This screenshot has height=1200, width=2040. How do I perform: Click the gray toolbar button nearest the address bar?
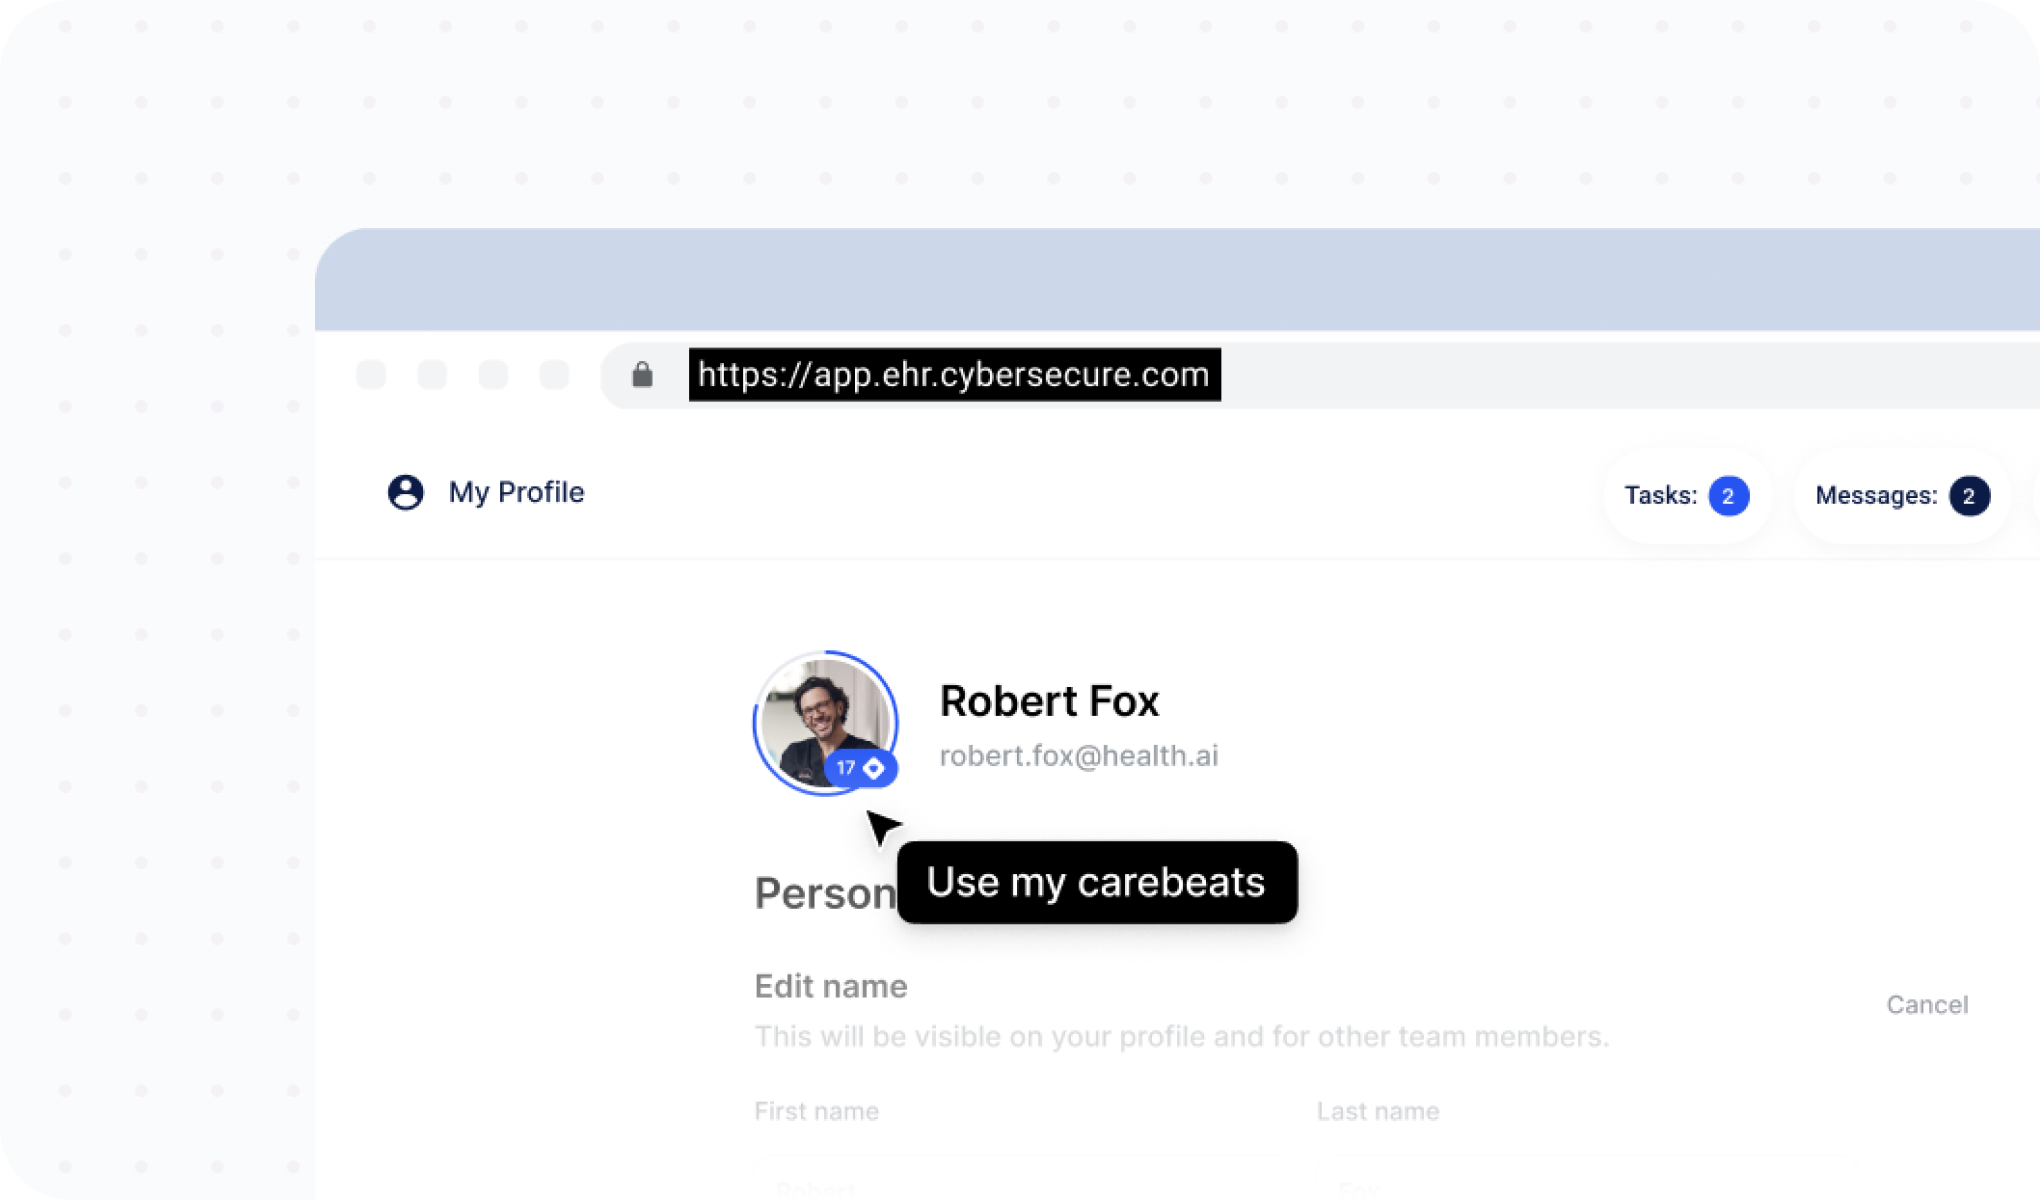pyautogui.click(x=554, y=375)
